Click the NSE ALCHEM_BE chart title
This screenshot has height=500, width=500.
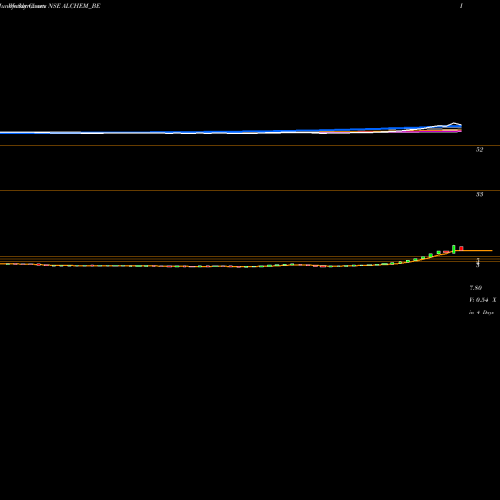(74, 6)
